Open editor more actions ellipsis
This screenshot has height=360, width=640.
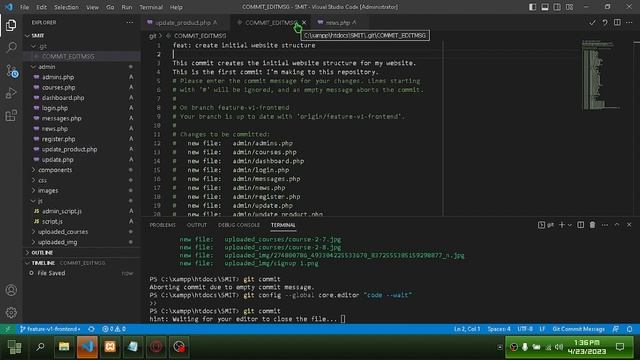629,22
